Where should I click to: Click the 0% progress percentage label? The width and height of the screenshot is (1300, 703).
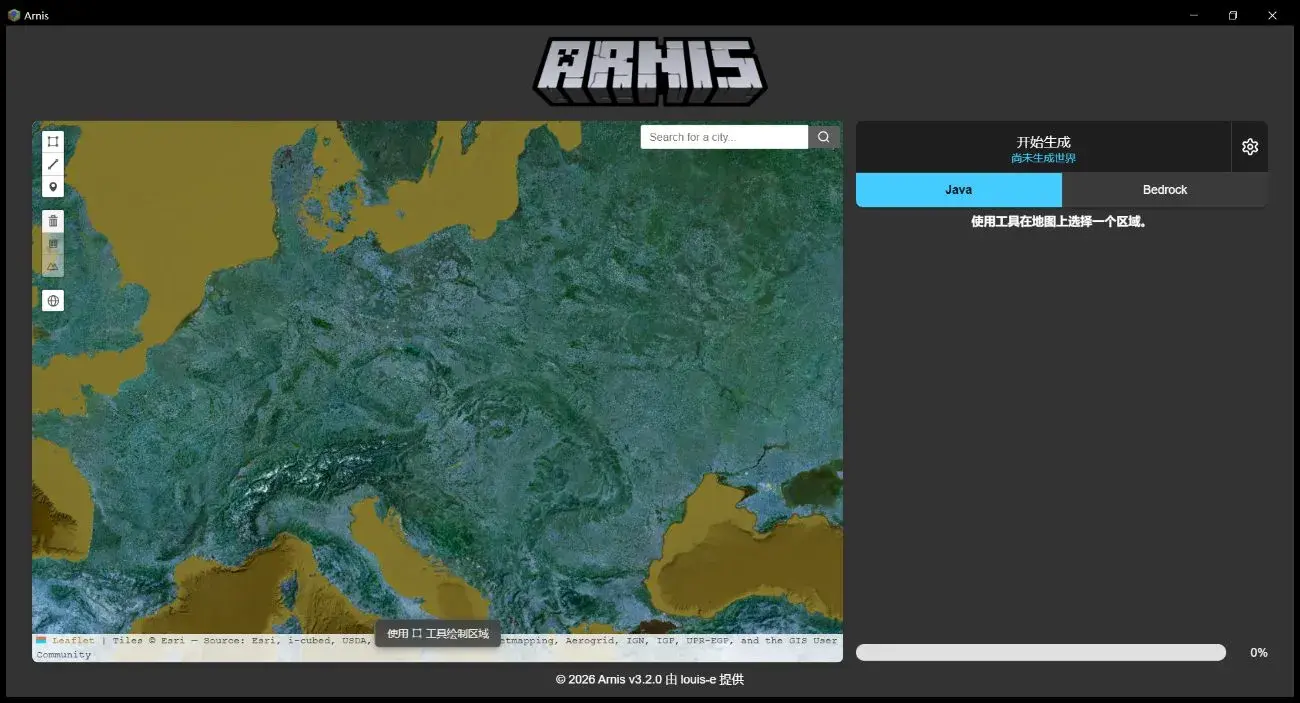[1259, 653]
